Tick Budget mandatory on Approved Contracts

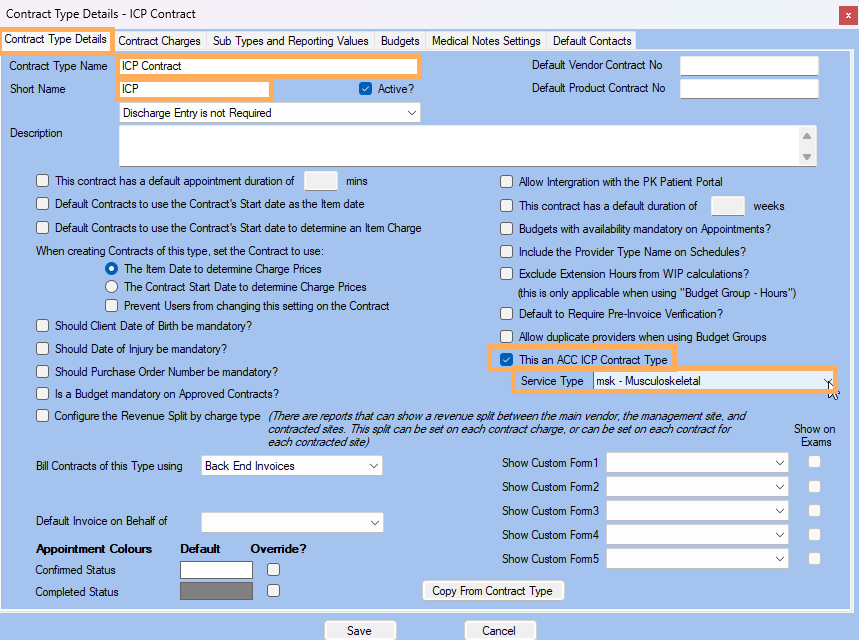[42, 393]
